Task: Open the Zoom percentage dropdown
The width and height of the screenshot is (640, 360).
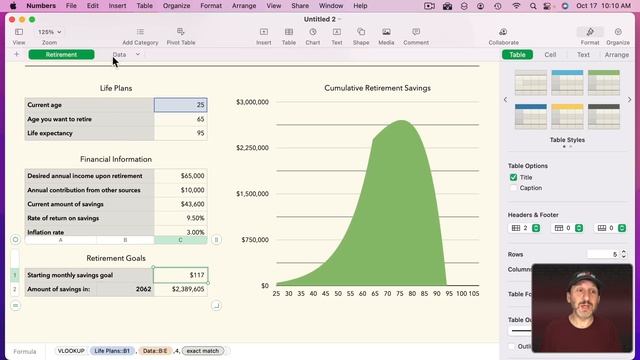Action: 49,32
